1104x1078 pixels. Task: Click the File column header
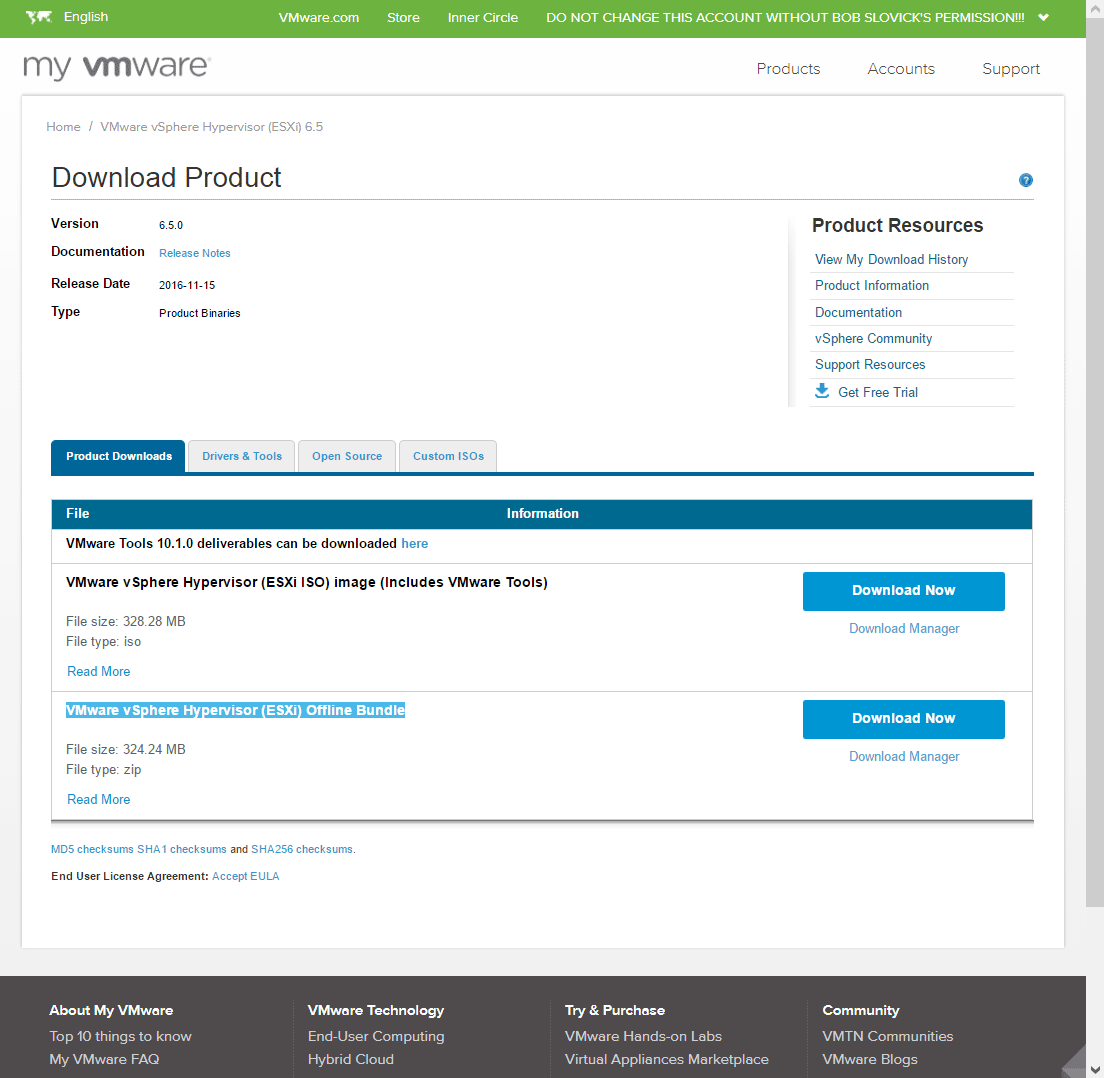[x=77, y=514]
